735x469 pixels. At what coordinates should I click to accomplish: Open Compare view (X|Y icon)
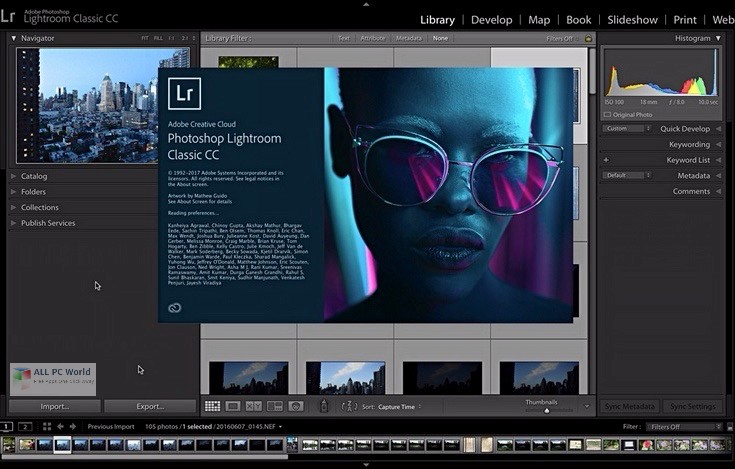click(x=254, y=406)
